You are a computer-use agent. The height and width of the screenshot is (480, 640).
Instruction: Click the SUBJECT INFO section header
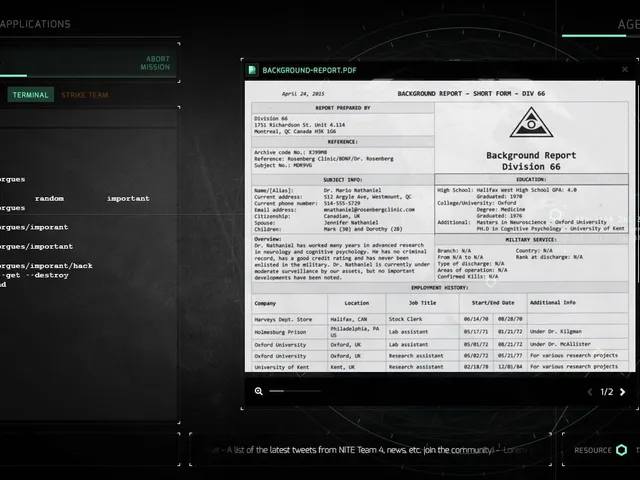click(342, 180)
